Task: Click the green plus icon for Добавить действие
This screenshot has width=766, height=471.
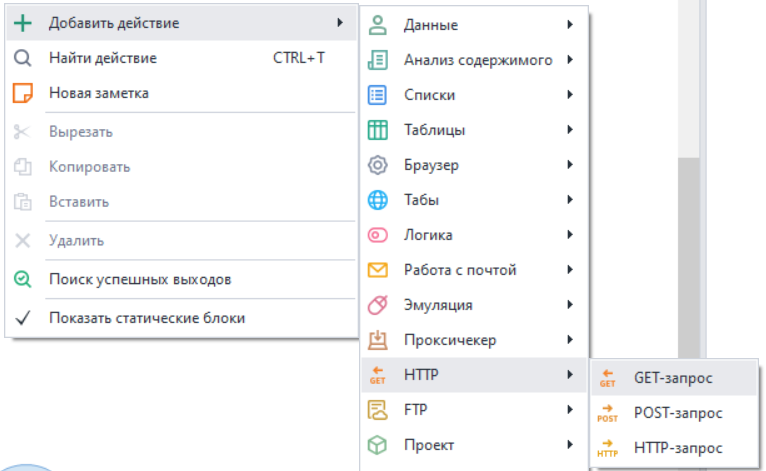Action: point(22,23)
